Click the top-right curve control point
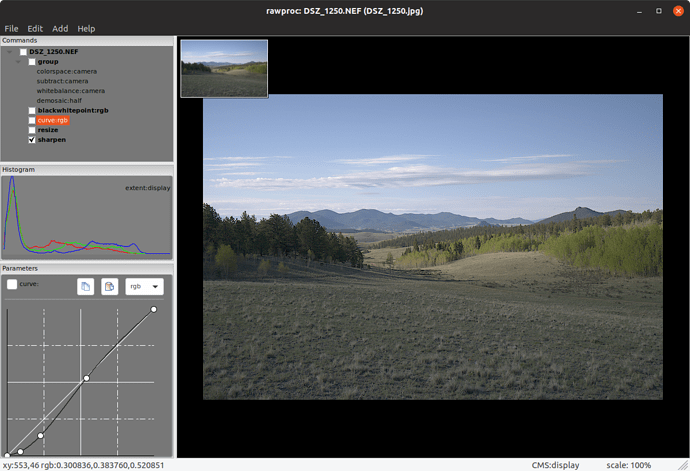Image resolution: width=690 pixels, height=471 pixels. pyautogui.click(x=154, y=310)
